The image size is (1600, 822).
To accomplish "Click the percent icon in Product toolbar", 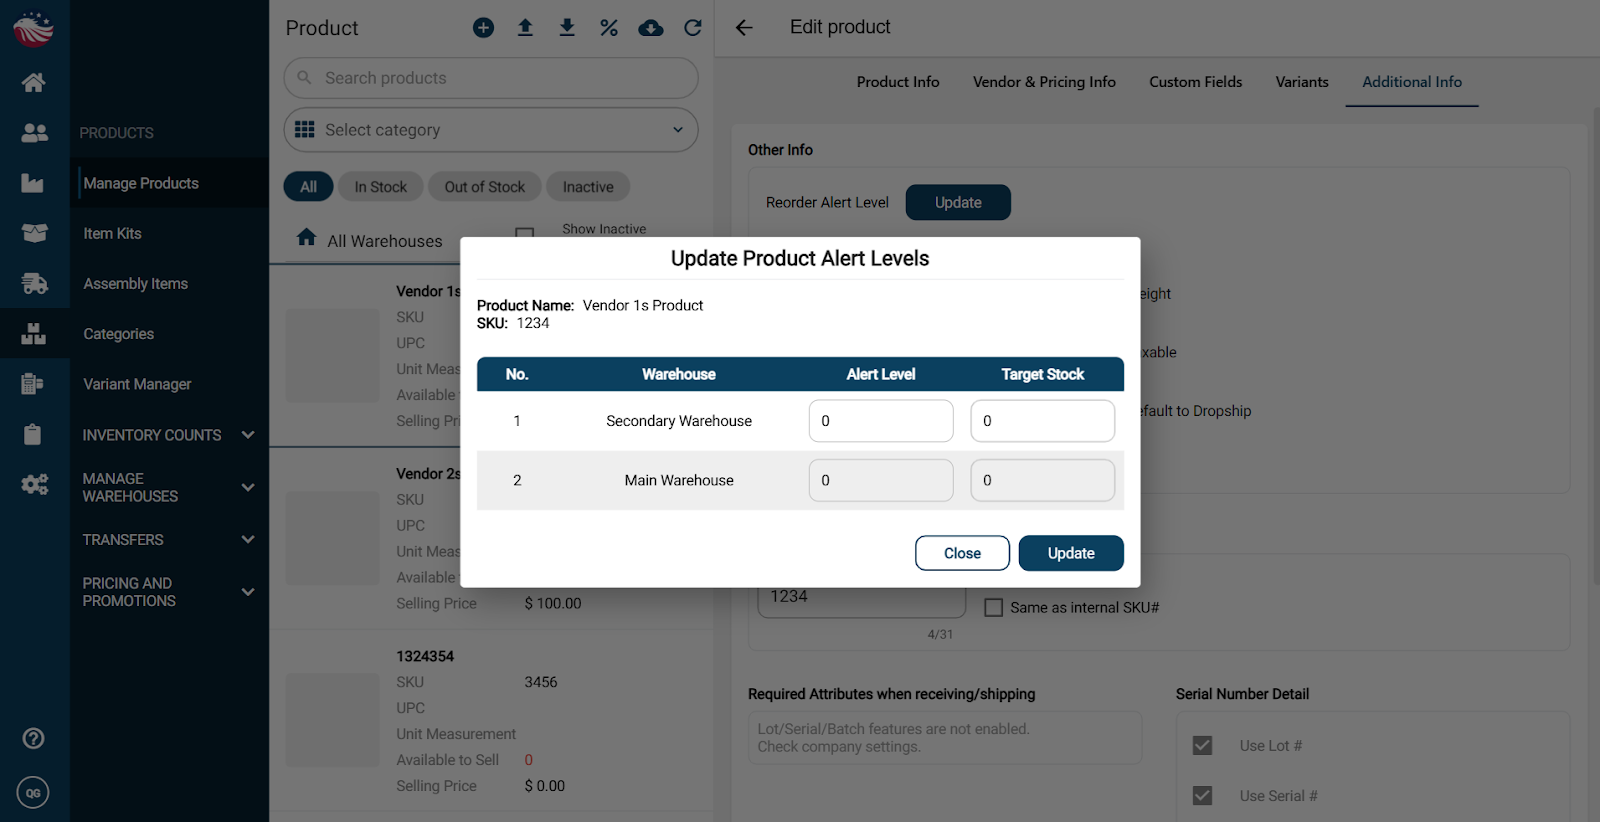I will tap(609, 28).
